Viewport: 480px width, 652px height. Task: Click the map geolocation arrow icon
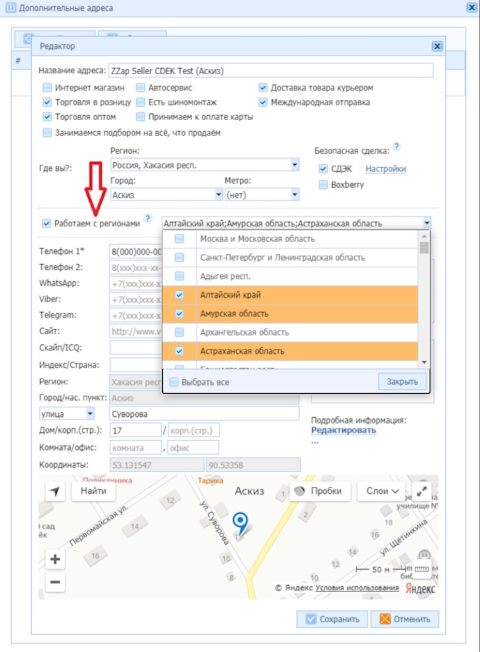(x=55, y=491)
